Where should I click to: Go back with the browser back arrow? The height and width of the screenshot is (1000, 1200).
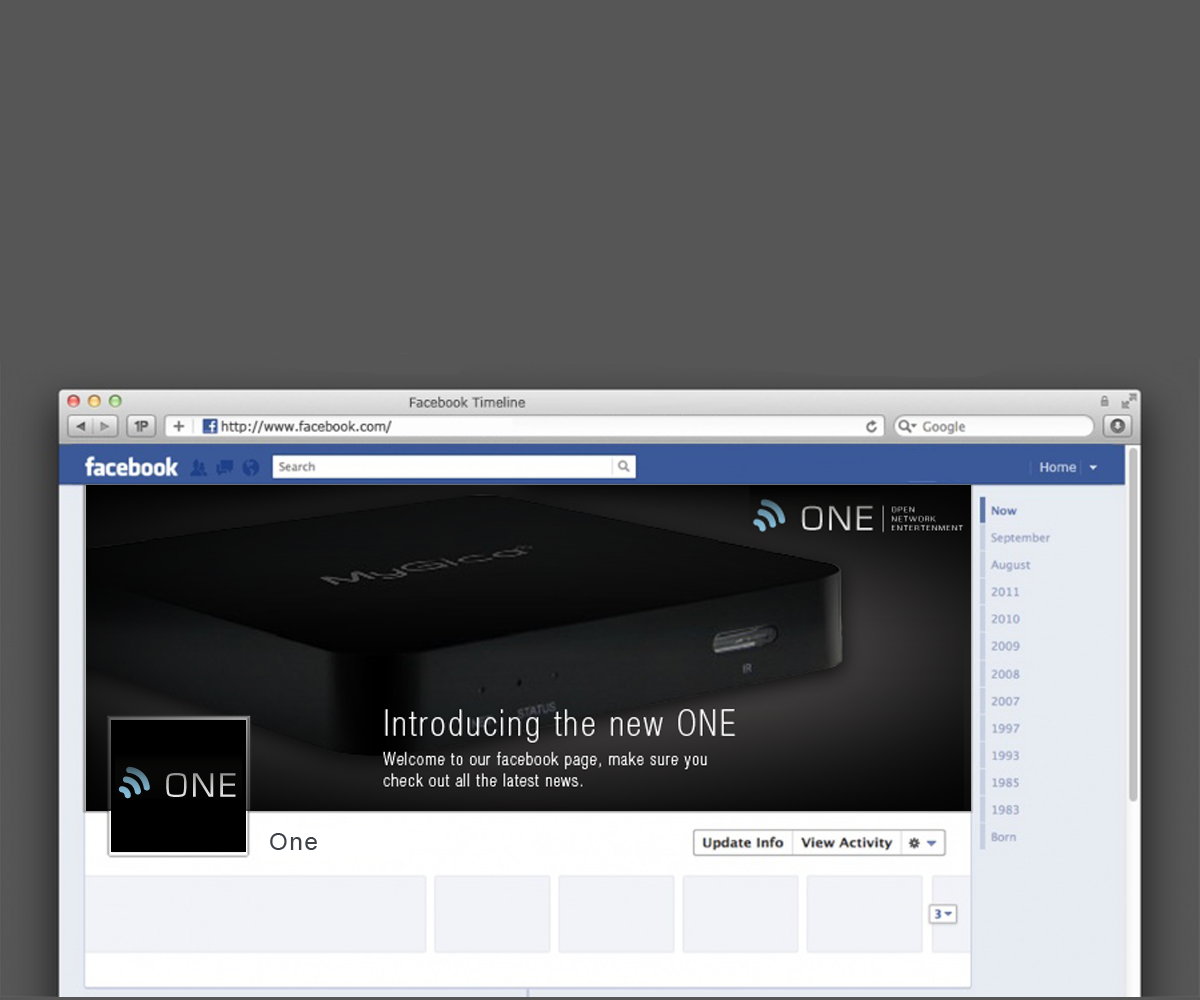click(x=80, y=426)
